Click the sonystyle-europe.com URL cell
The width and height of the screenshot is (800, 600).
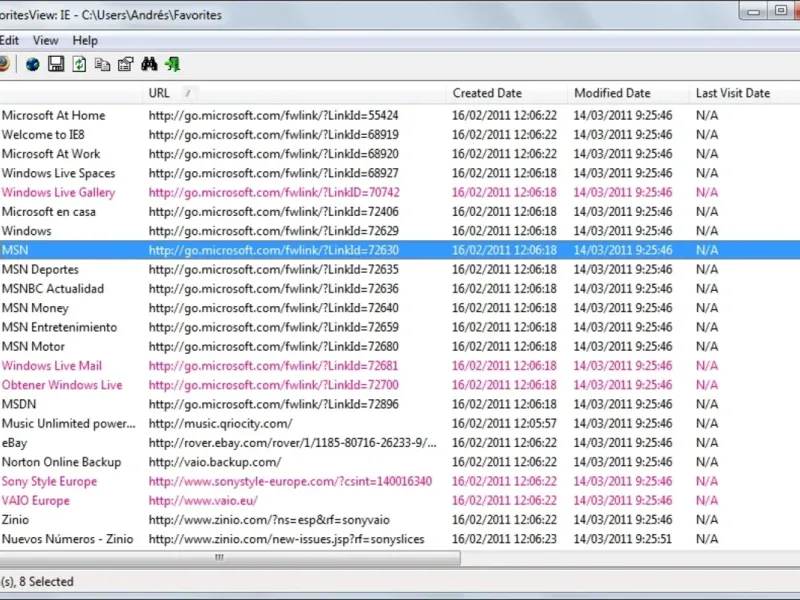tap(290, 481)
